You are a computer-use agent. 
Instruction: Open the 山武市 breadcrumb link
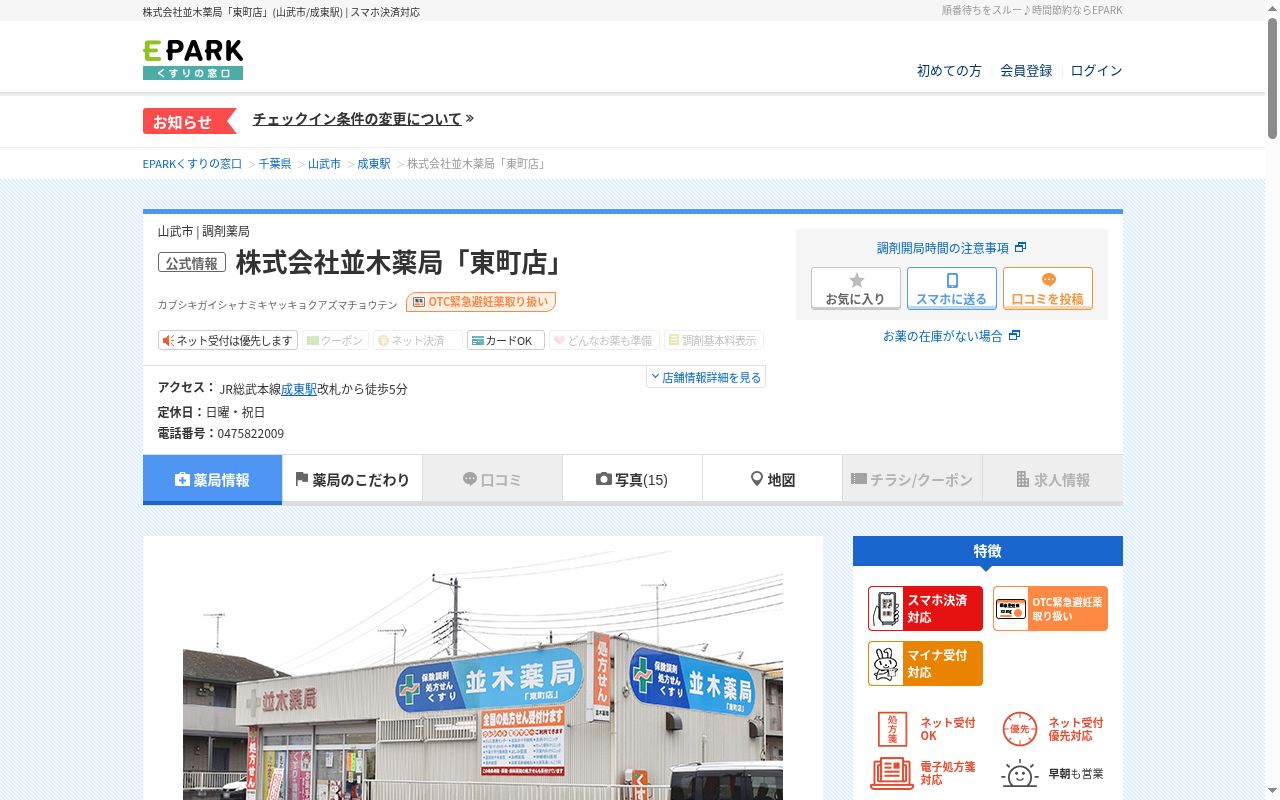[x=324, y=163]
